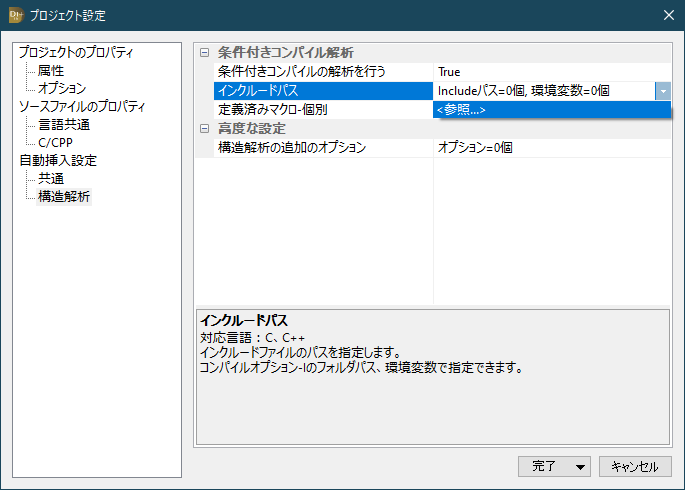This screenshot has width=685, height=490.
Task: Select 構造解析 in the tree
Action: pyautogui.click(x=63, y=197)
